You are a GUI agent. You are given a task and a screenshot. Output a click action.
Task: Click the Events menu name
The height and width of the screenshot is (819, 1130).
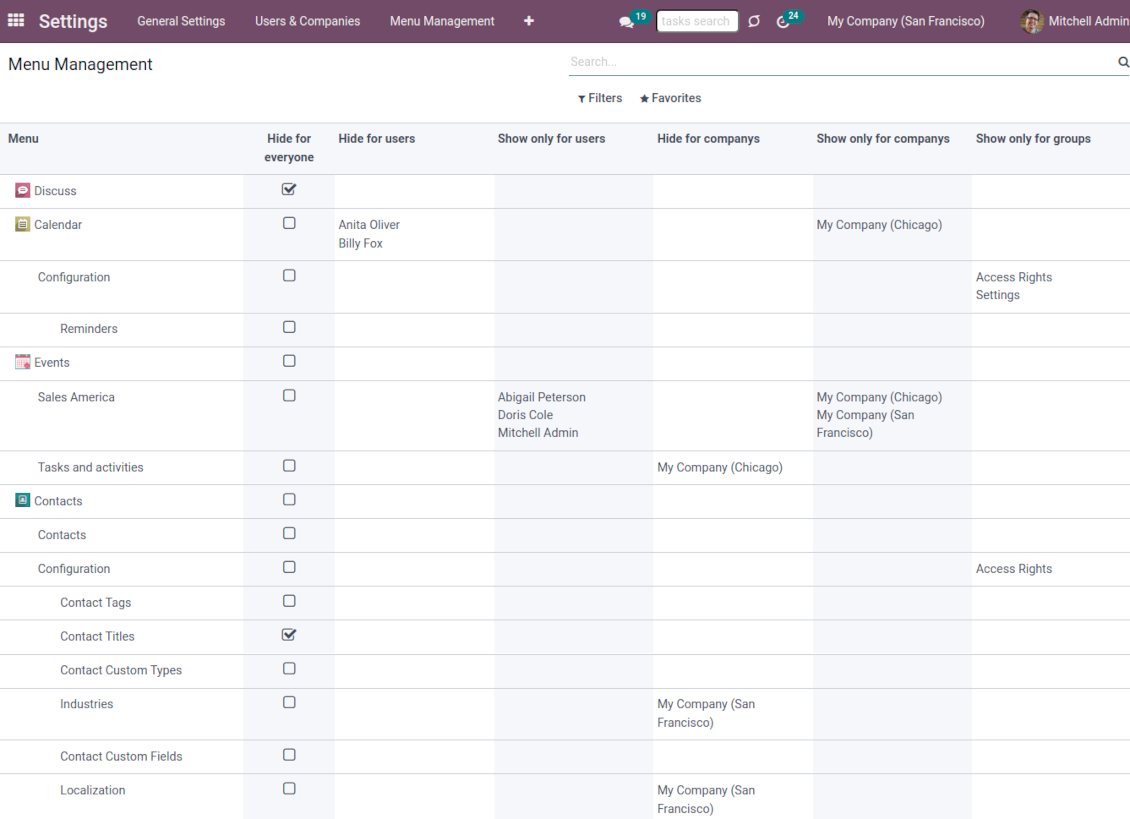(52, 363)
